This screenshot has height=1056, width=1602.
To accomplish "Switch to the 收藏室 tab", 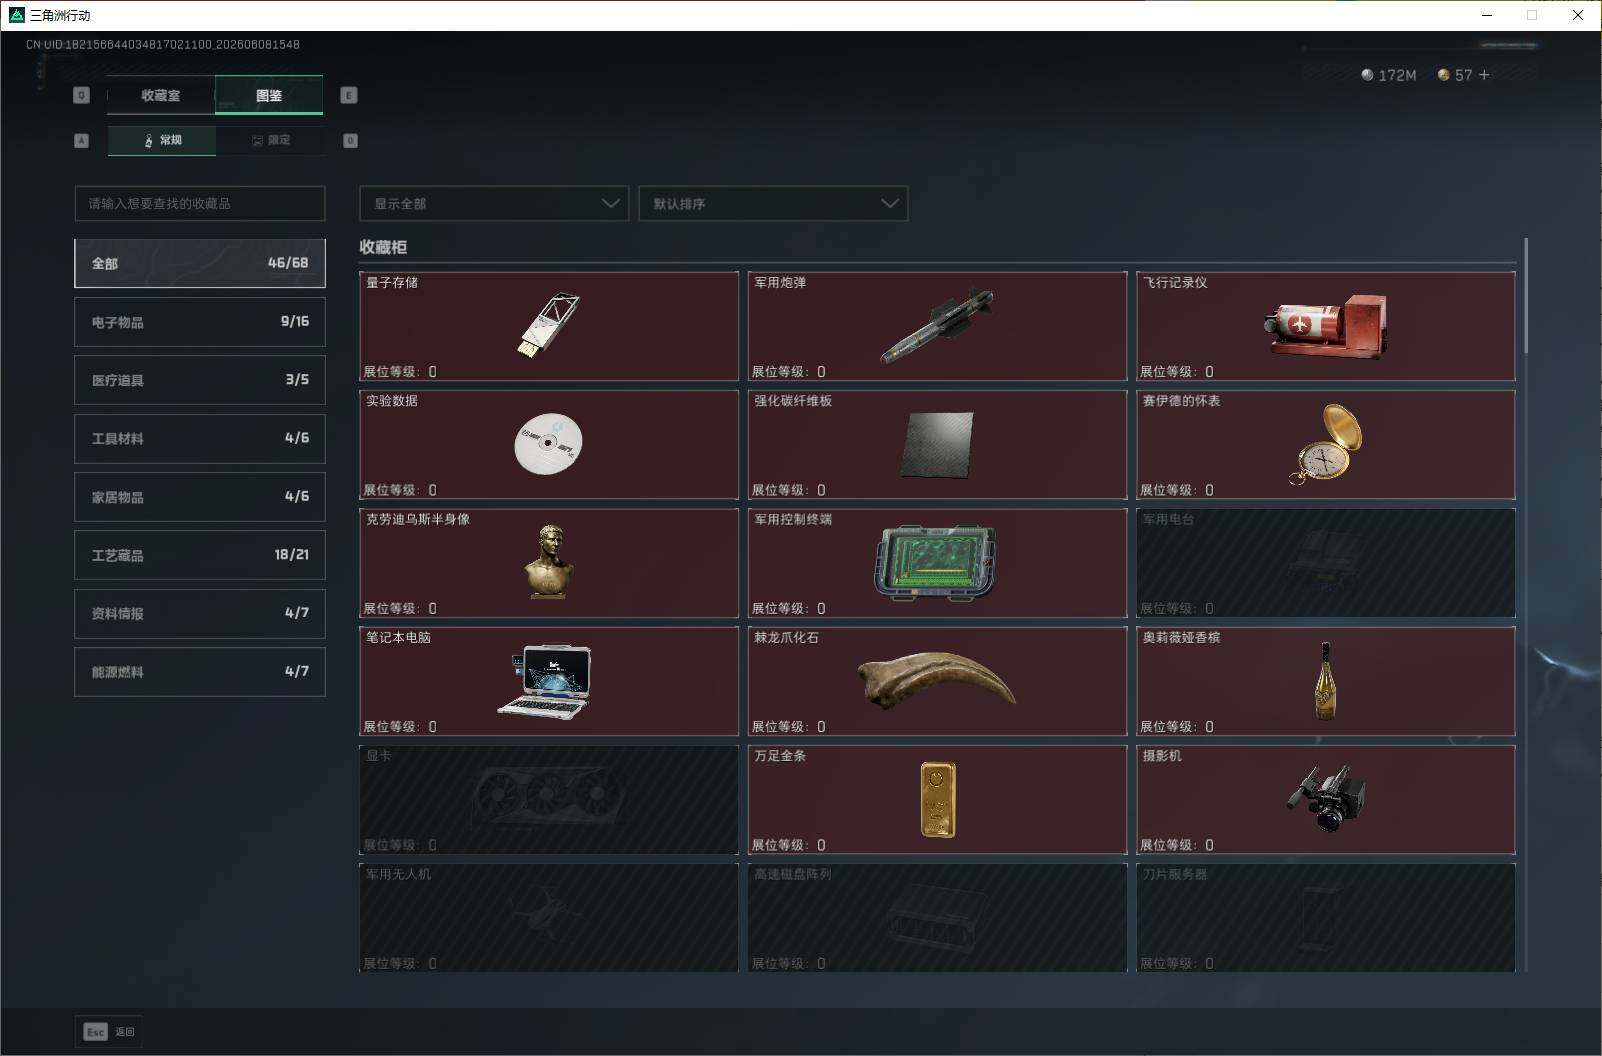I will click(161, 95).
